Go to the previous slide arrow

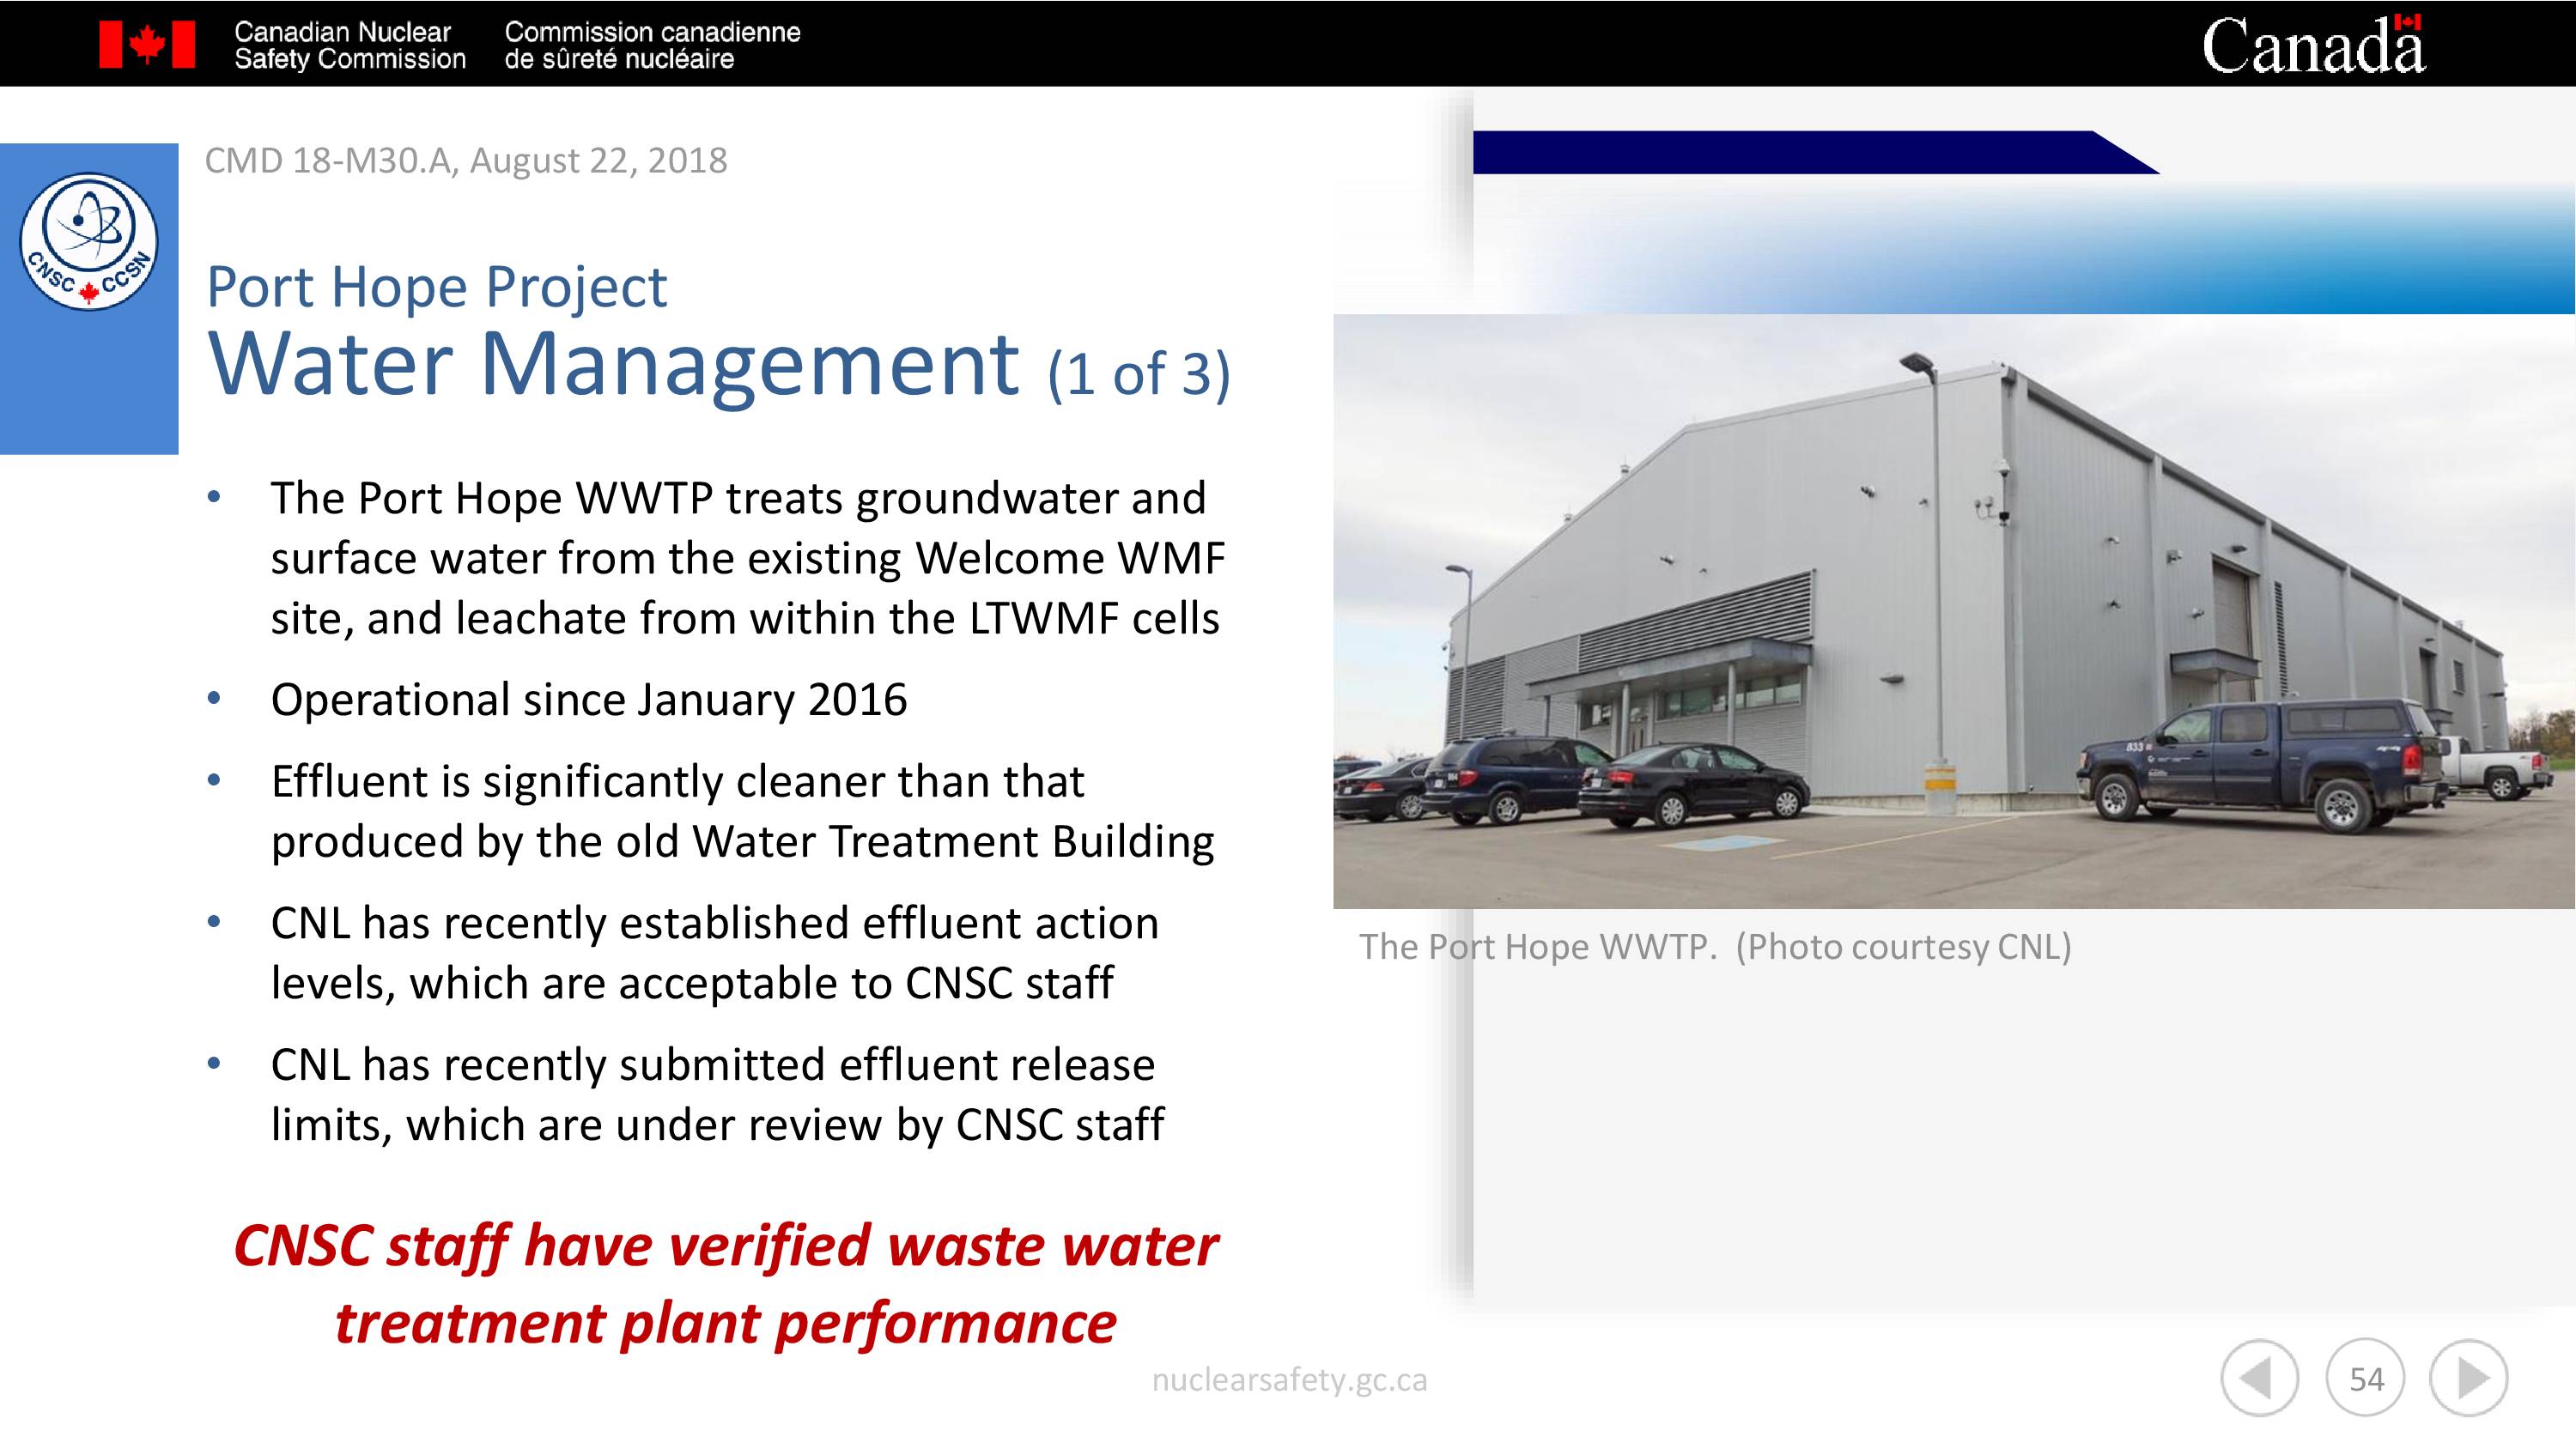point(2259,1378)
